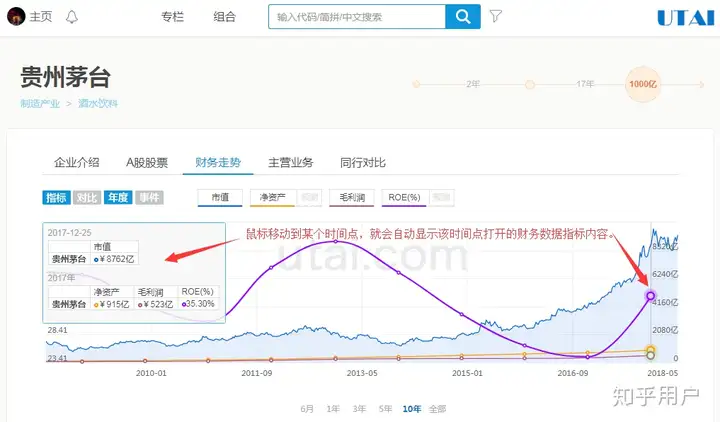The image size is (720, 422).
Task: Select the 5年 time range
Action: tap(385, 409)
